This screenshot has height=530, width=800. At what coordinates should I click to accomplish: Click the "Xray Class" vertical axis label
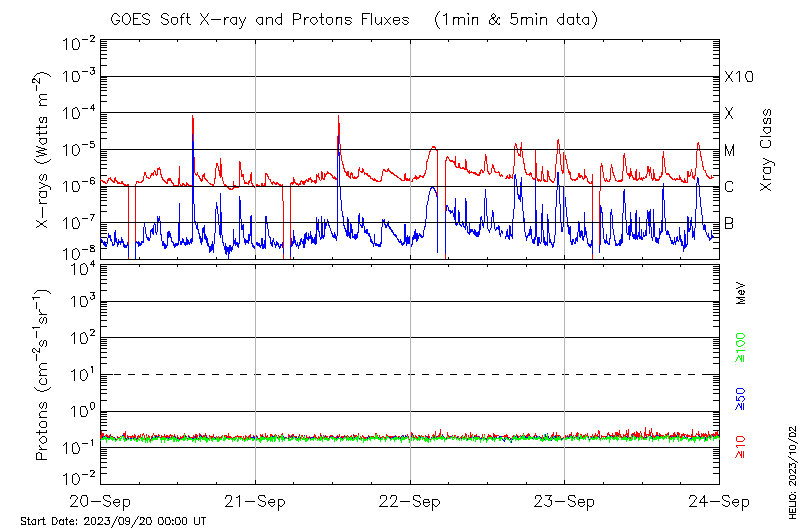click(766, 150)
